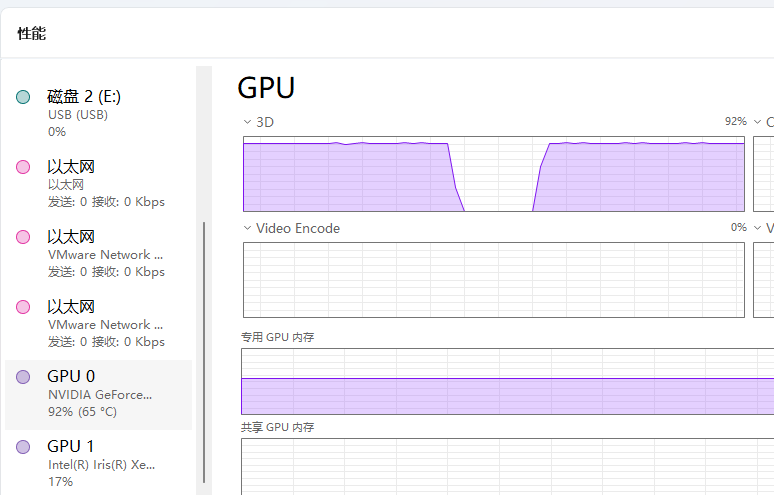Open the graph selector chevron right of 0%
The width and height of the screenshot is (774, 495).
coord(758,228)
